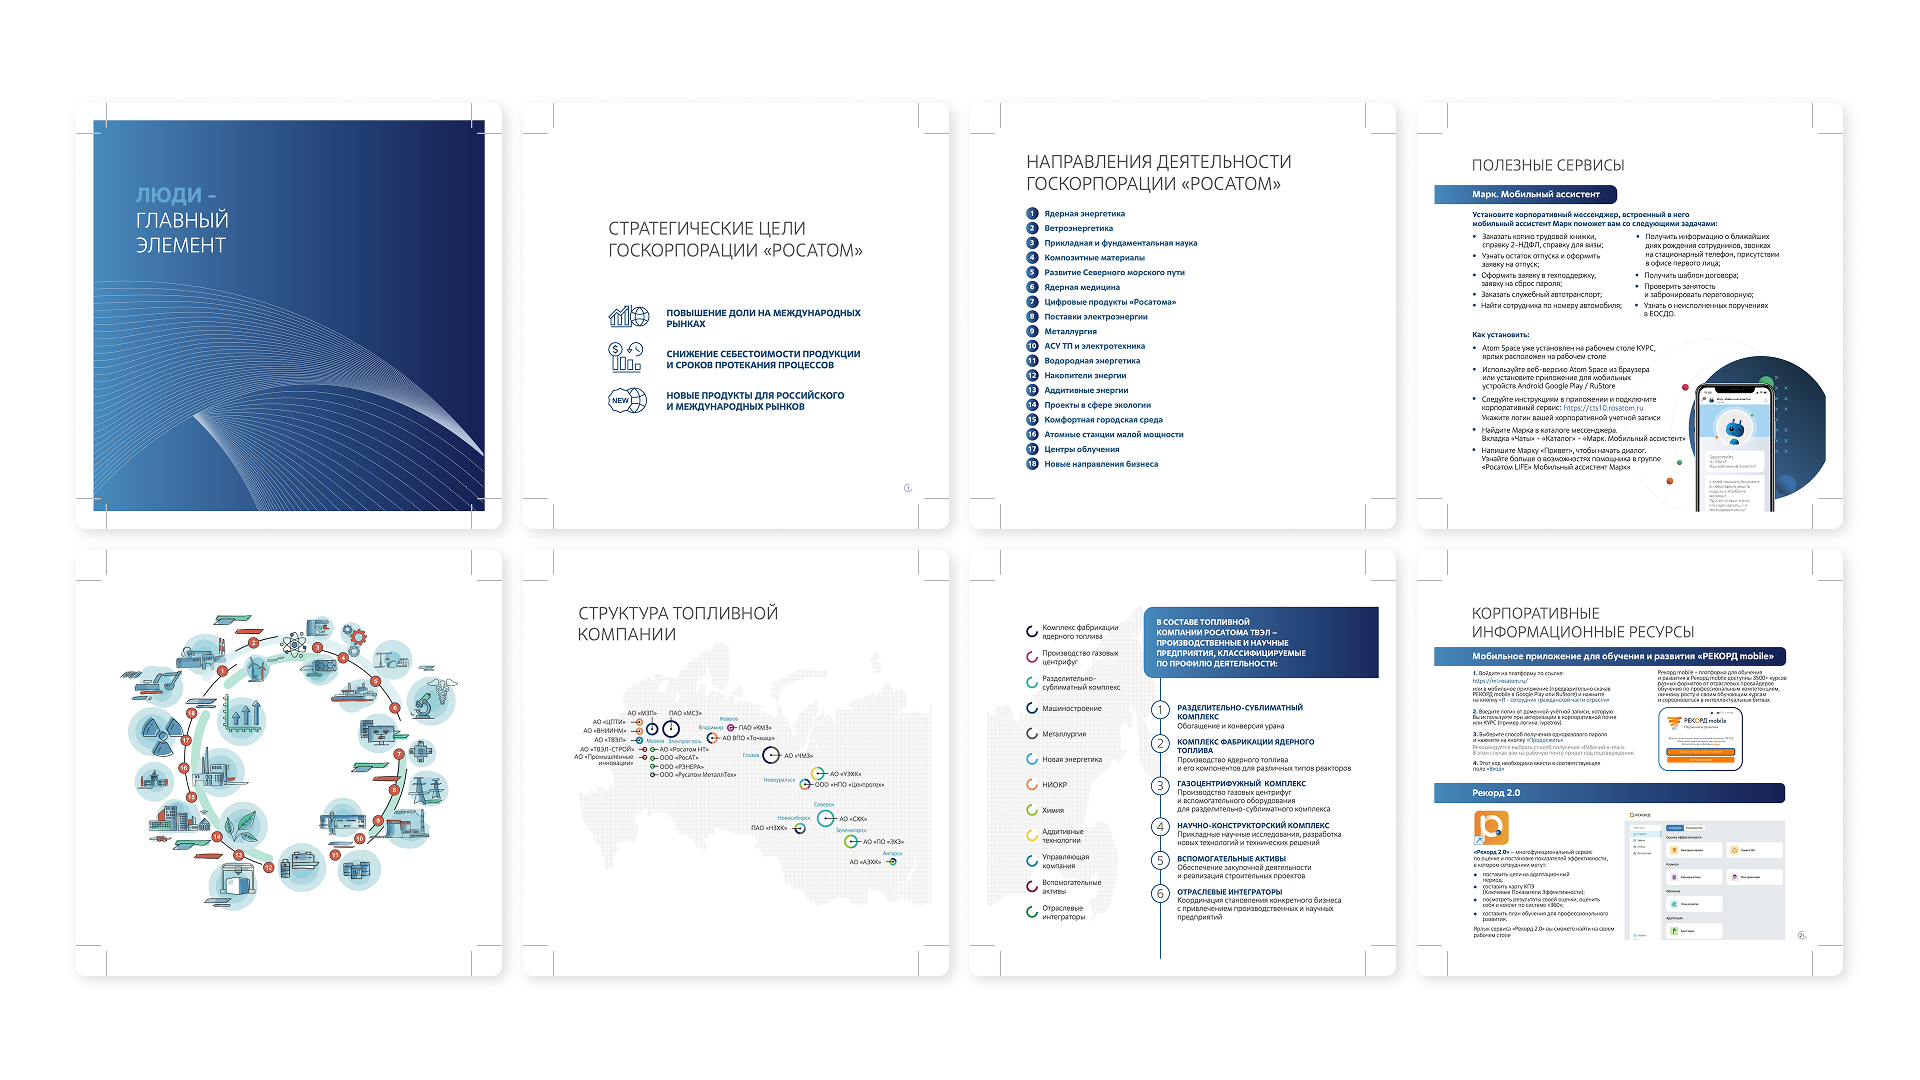Click the NEW globe products icon
Viewport: 1920px width, 1080px height.
[x=628, y=400]
